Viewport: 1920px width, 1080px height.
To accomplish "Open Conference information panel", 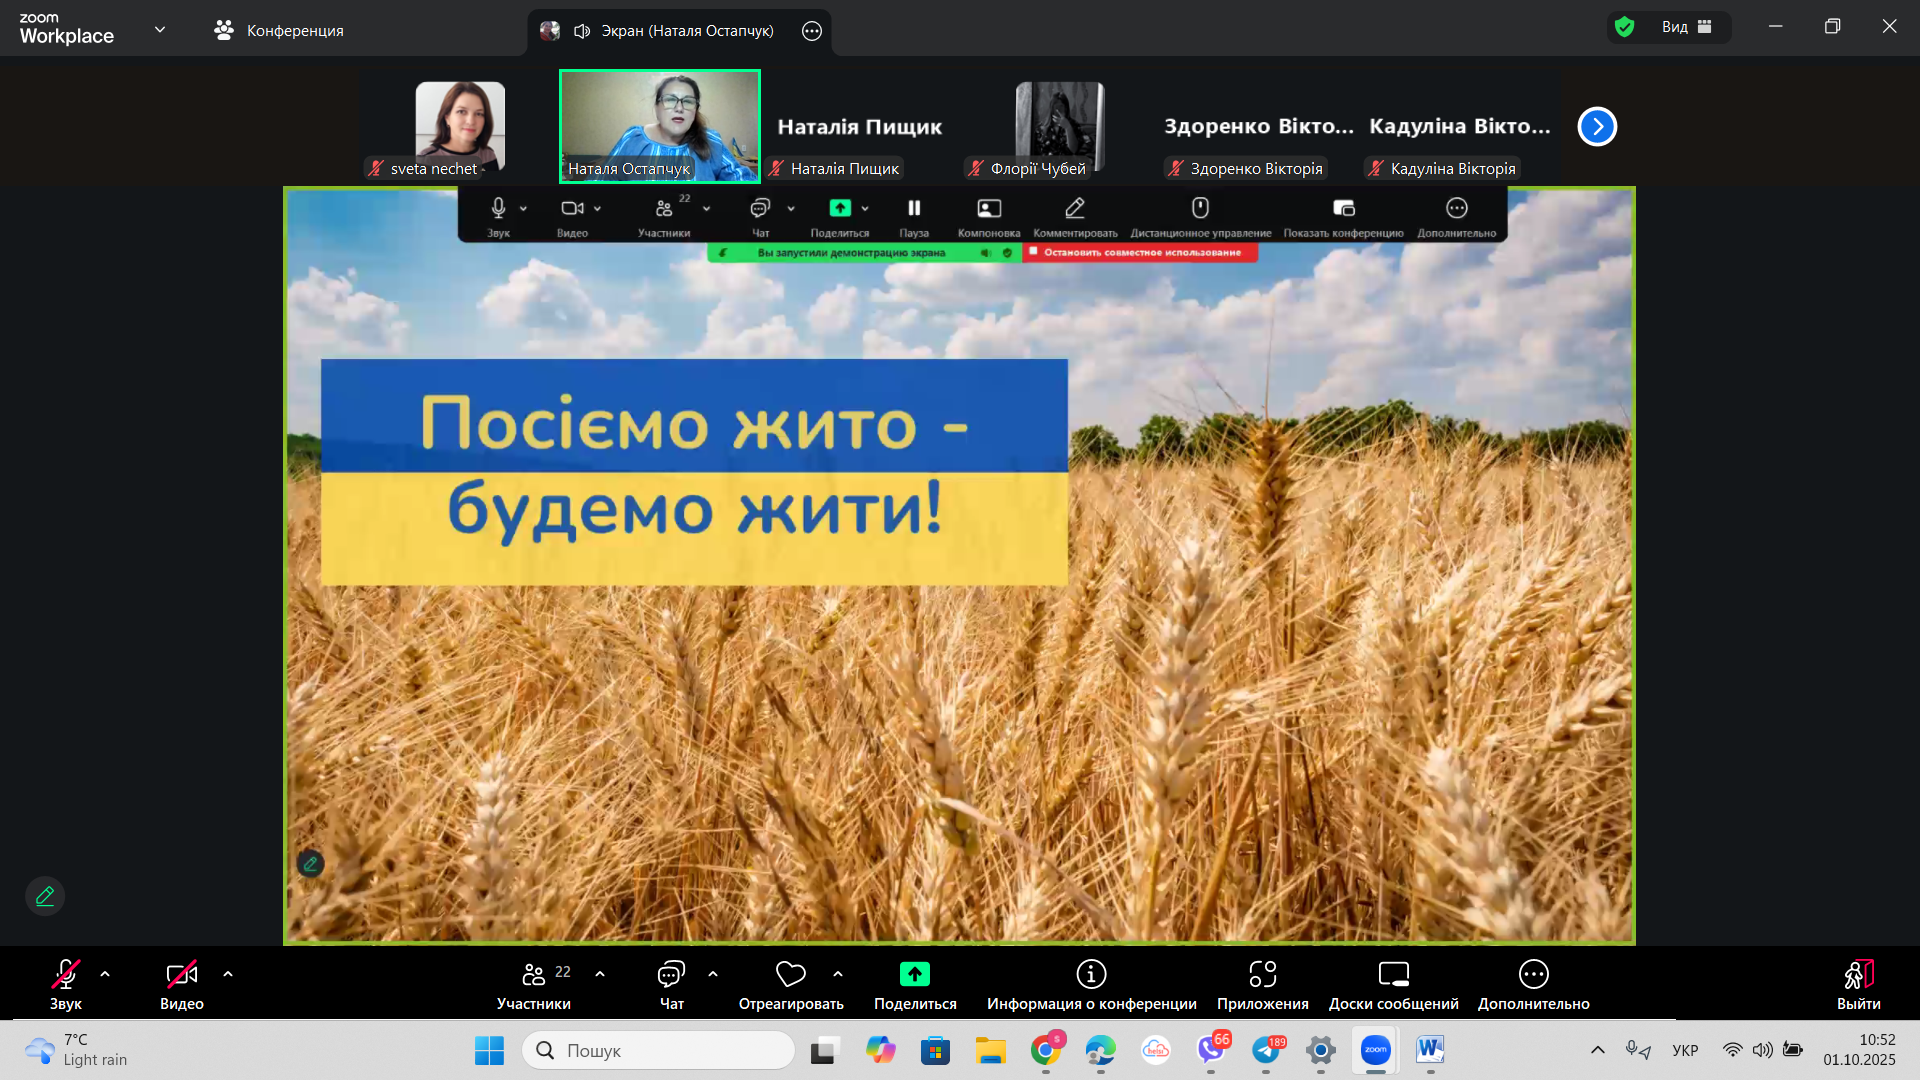I will pos(1091,975).
